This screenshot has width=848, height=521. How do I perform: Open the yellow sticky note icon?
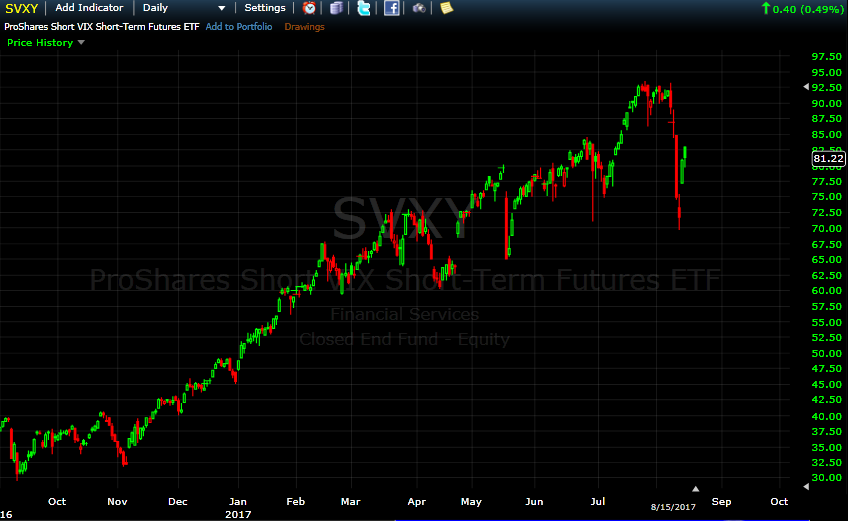(446, 8)
